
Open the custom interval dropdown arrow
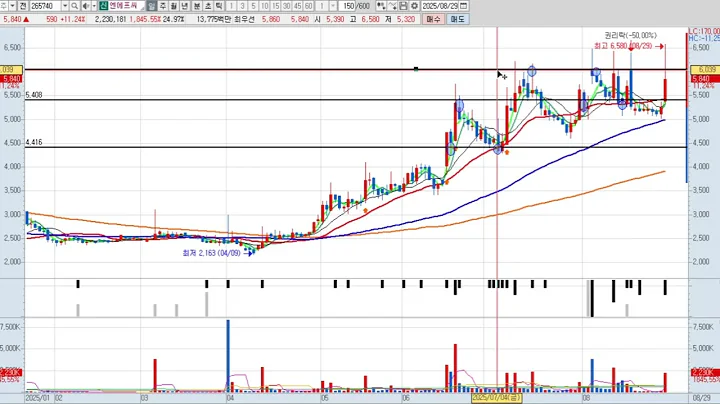pos(333,6)
